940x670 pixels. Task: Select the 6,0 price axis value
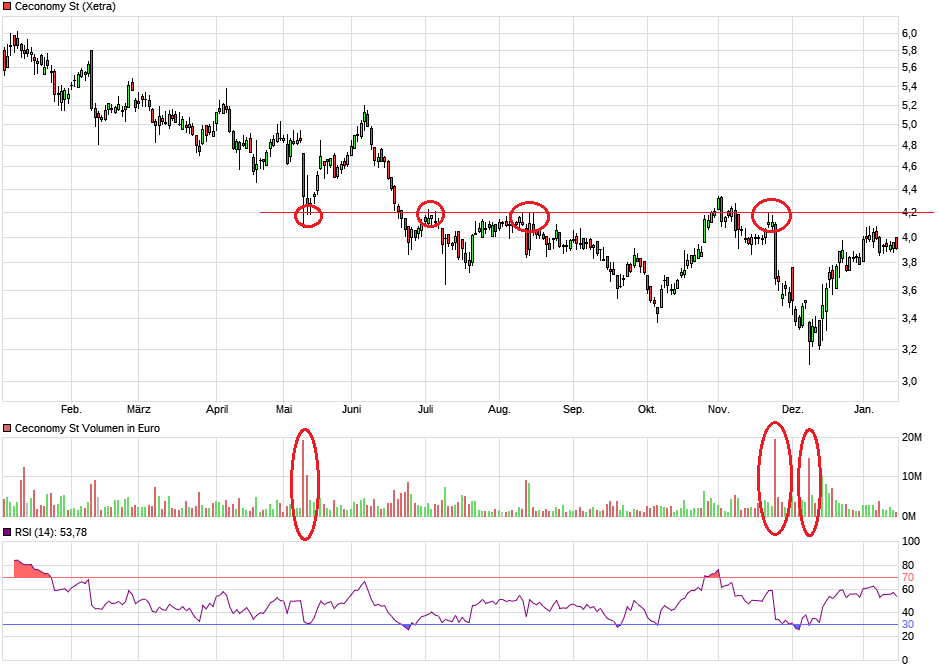909,33
